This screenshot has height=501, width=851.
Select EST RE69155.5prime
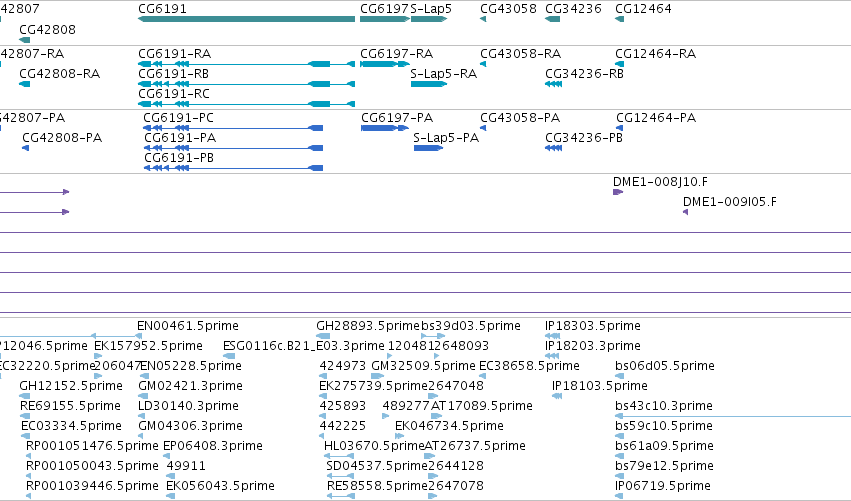pos(70,406)
